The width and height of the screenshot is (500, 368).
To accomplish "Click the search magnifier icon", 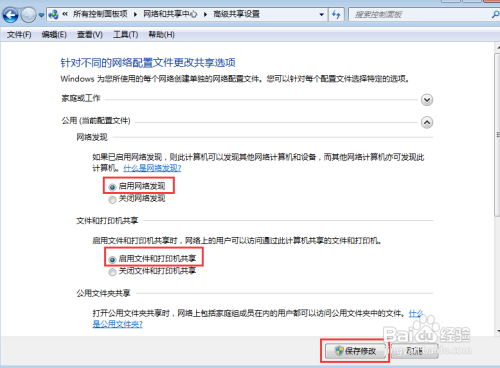I will tap(495, 14).
